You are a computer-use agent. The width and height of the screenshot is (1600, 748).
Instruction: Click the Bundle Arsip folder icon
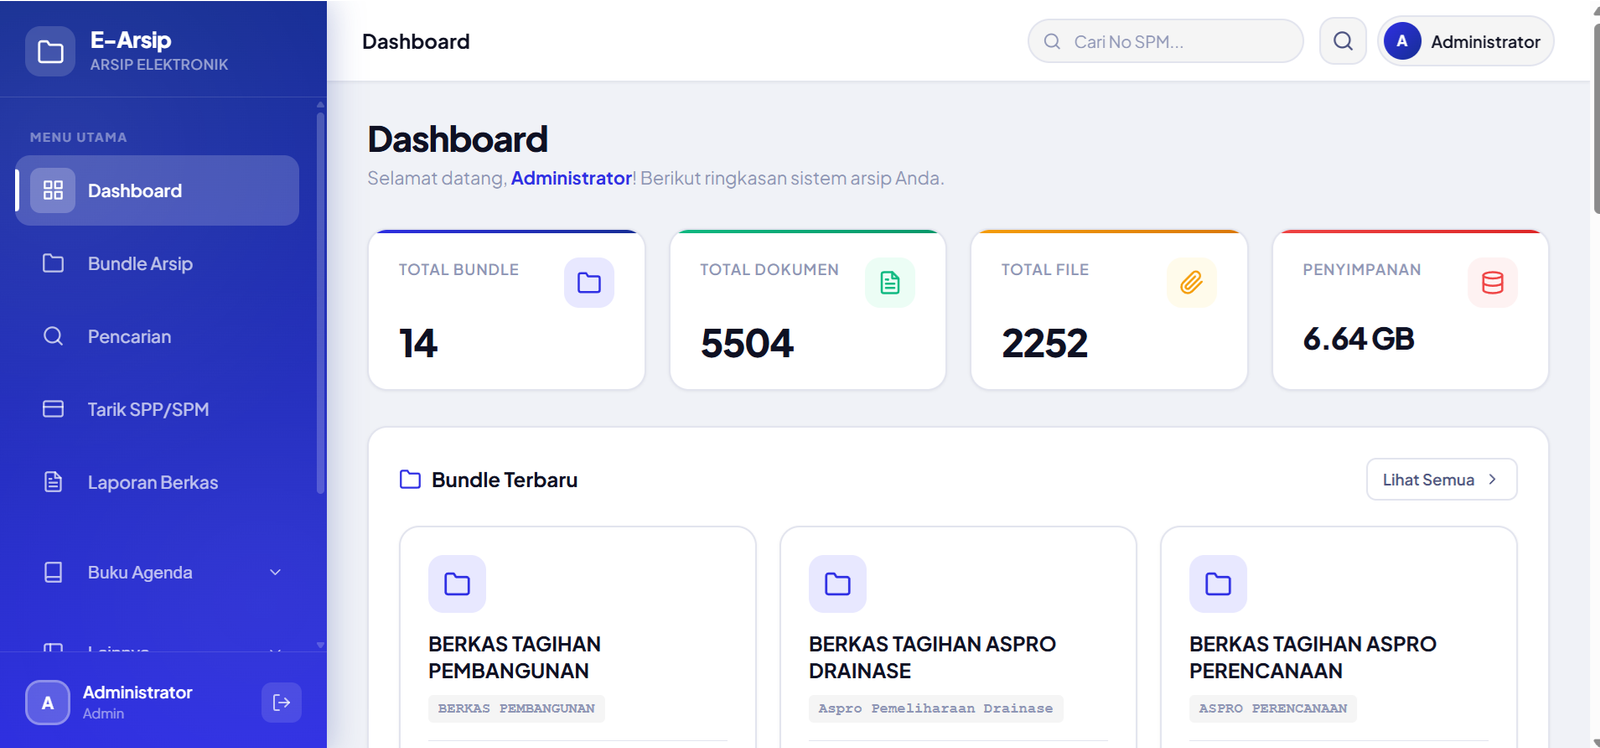tap(53, 263)
